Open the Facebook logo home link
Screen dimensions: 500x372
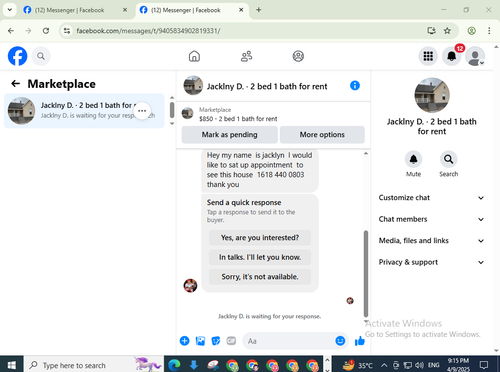click(17, 56)
